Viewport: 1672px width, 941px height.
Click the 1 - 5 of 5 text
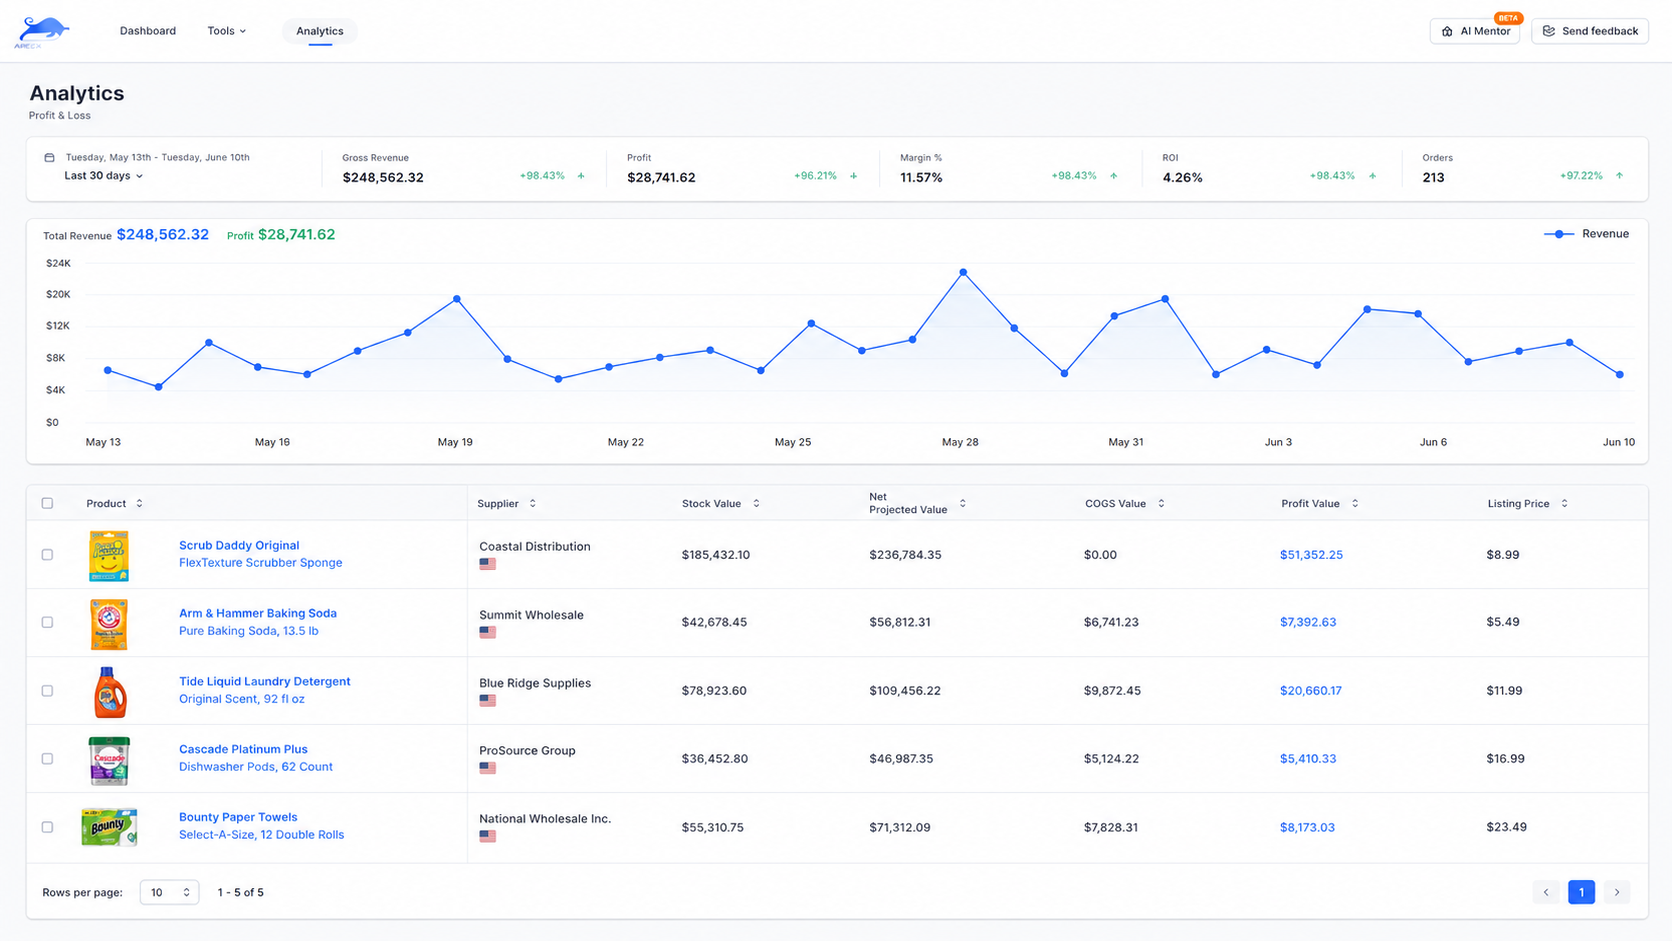pyautogui.click(x=241, y=892)
